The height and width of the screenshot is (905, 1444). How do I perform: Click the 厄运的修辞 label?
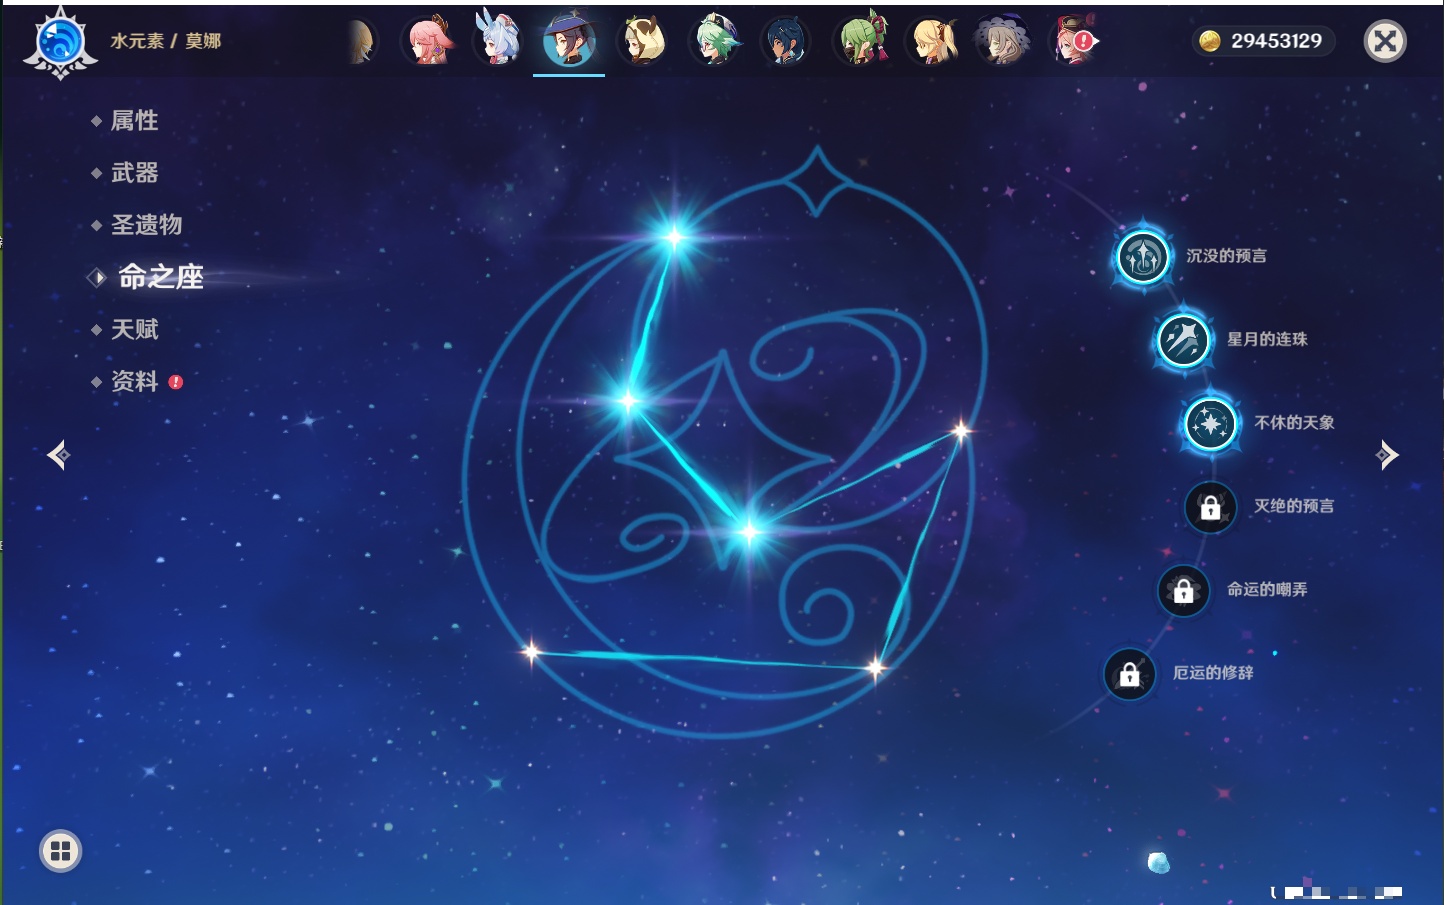(1213, 673)
